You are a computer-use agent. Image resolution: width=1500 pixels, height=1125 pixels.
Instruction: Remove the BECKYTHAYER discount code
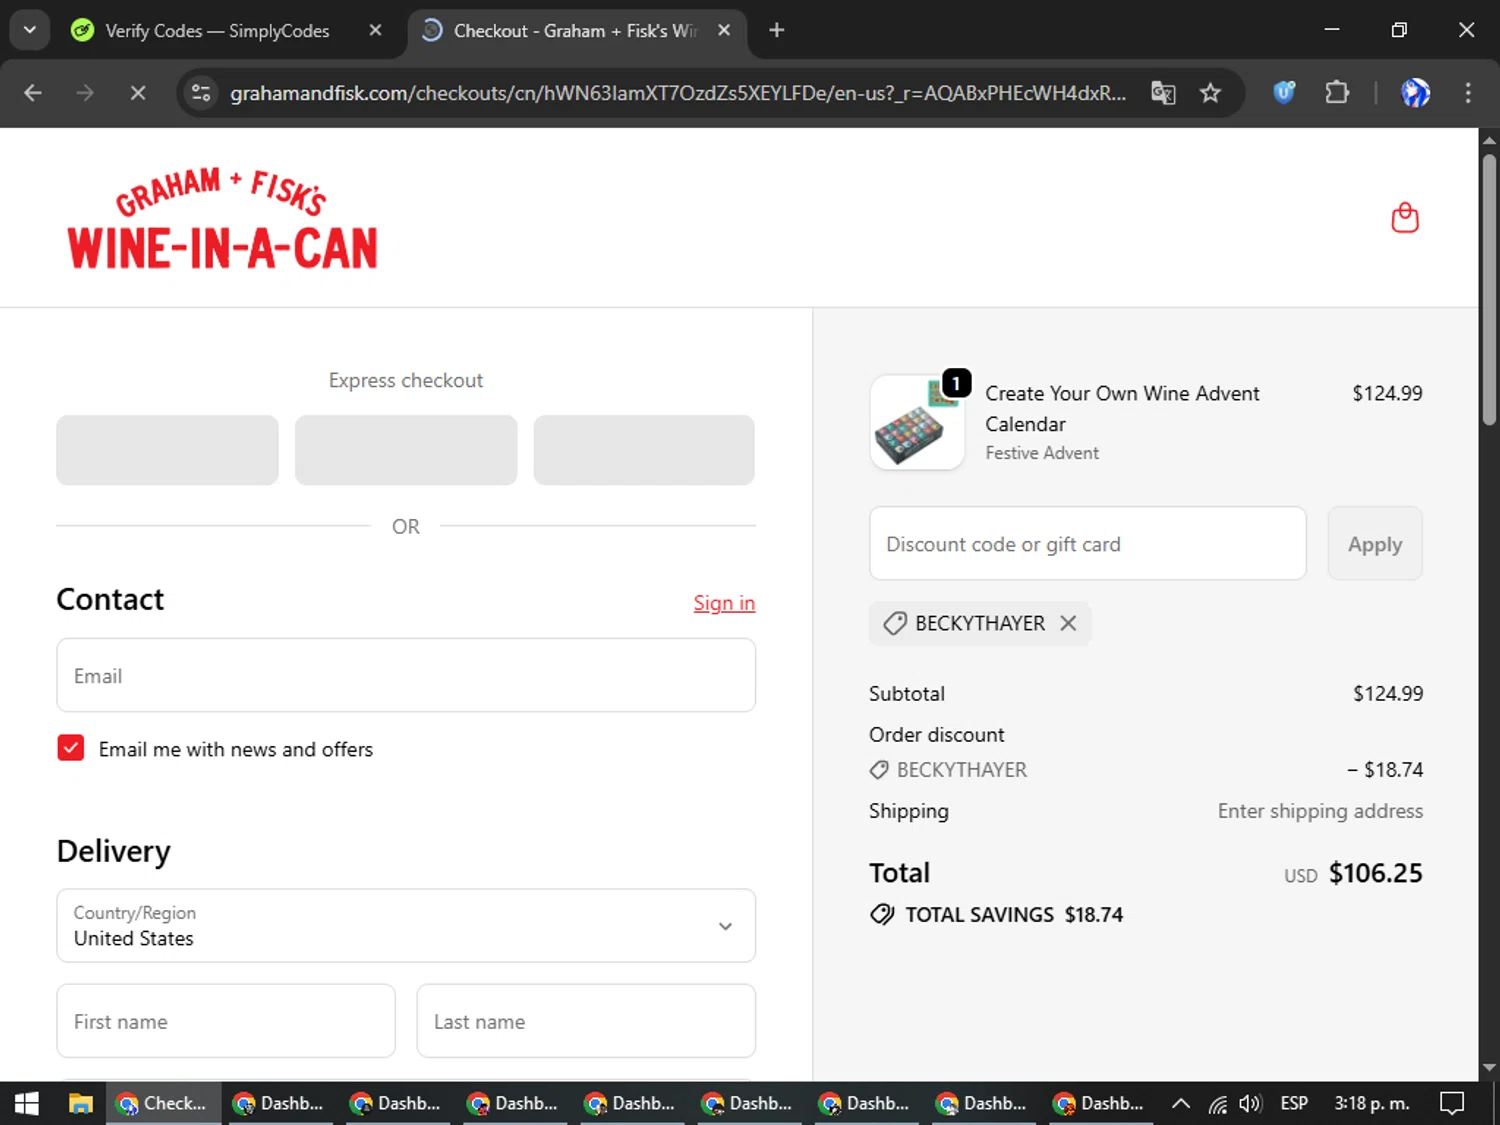(1068, 623)
